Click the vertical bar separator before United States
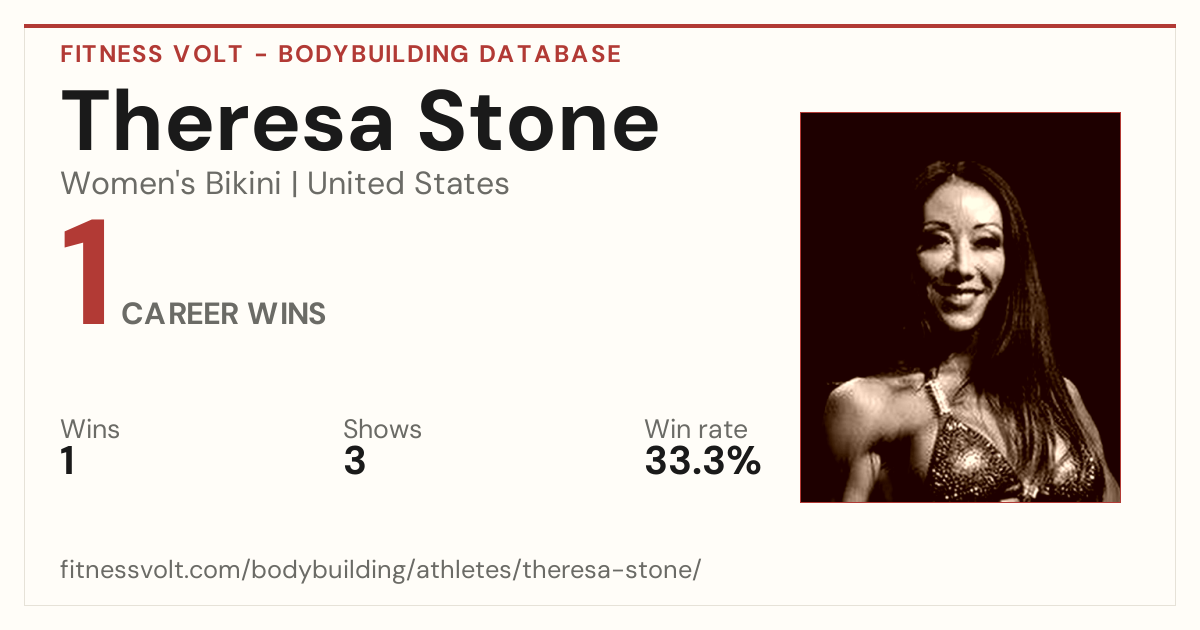 click(x=294, y=184)
